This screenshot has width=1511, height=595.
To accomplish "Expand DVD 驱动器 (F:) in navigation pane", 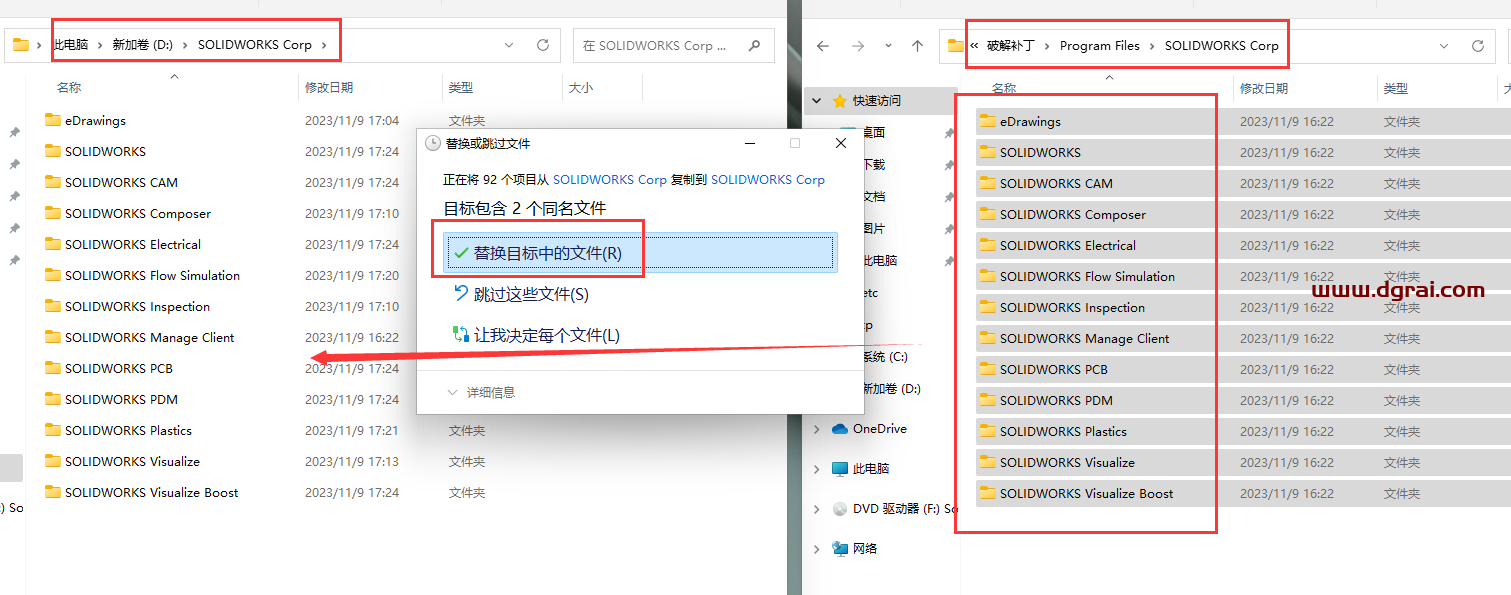I will 817,509.
